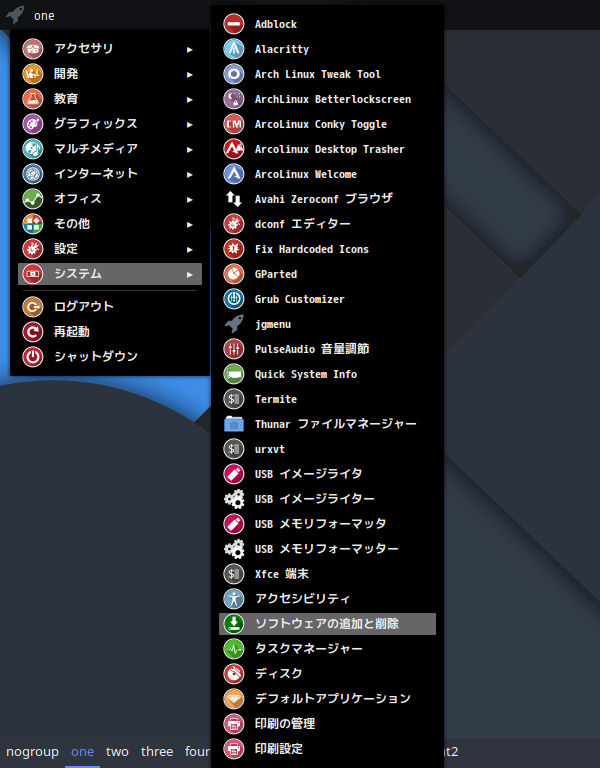Click the Termite terminal icon
Image resolution: width=600 pixels, height=768 pixels.
coord(234,399)
